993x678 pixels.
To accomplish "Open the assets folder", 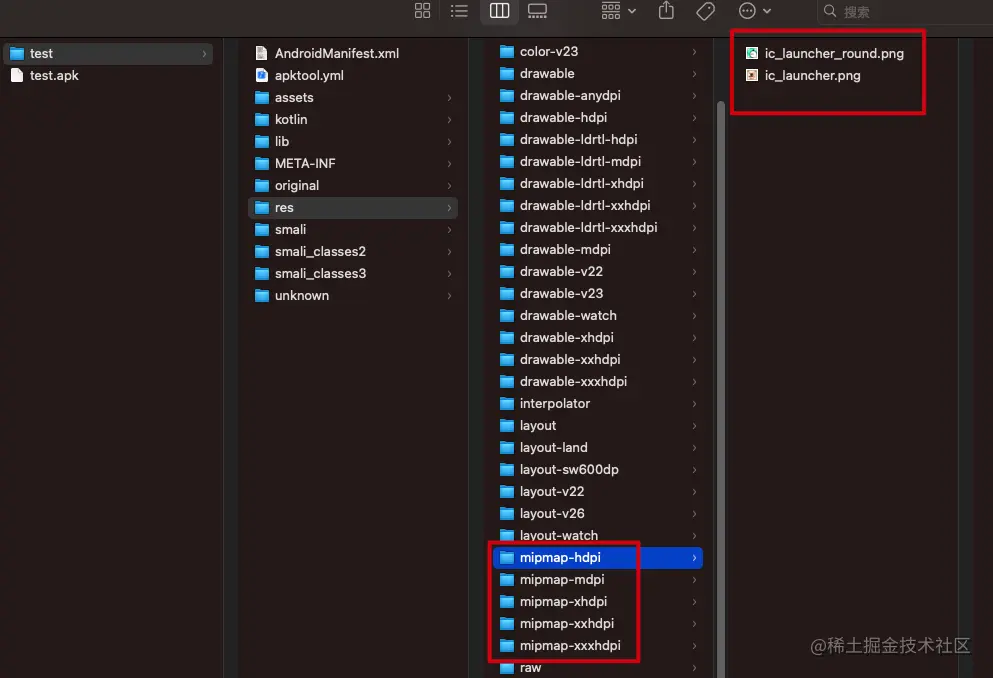I will [x=353, y=97].
